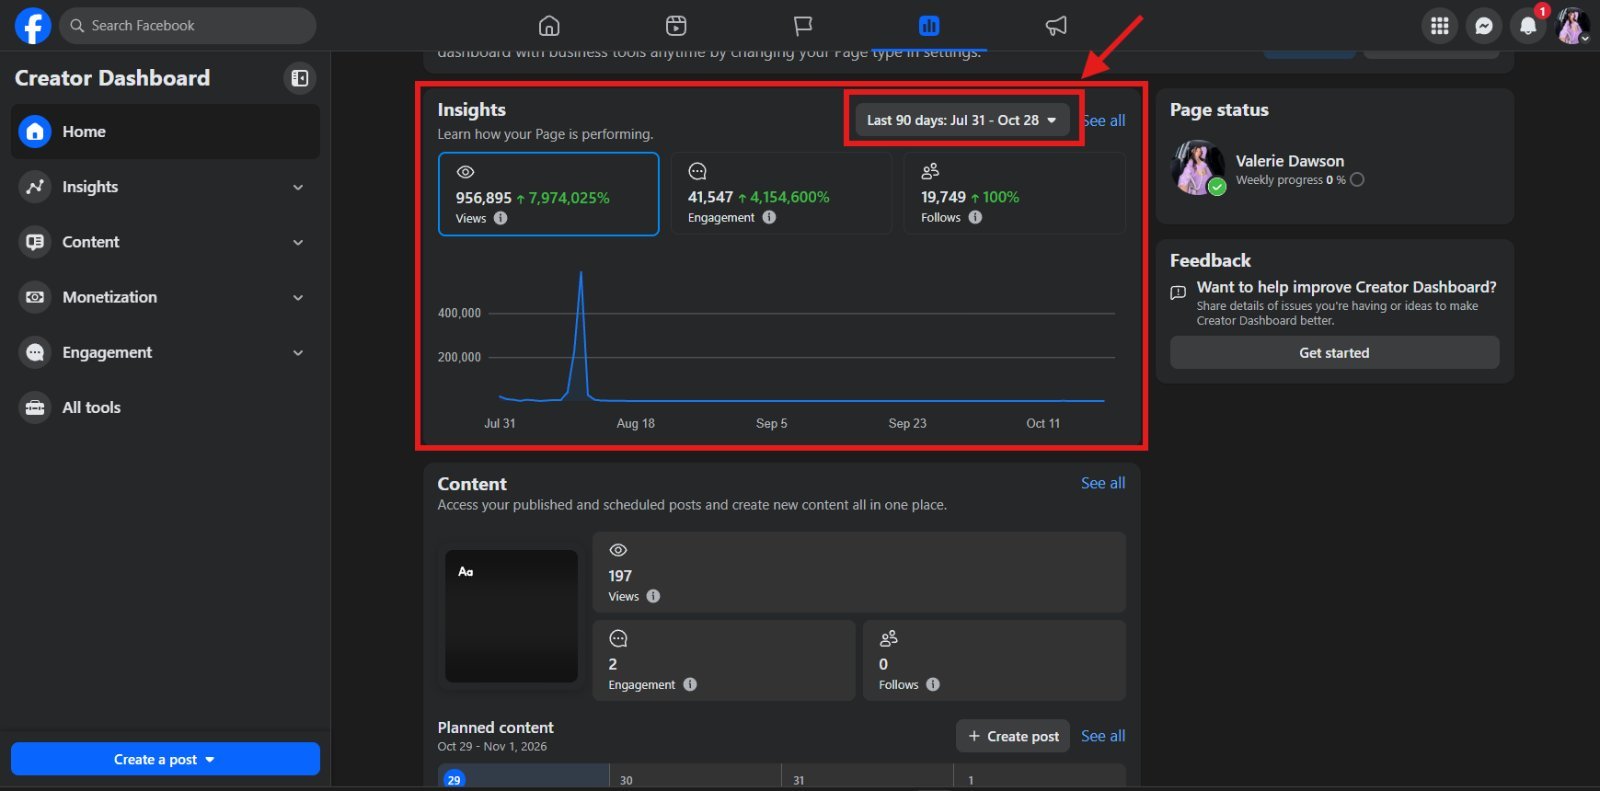
Task: Click the info icon next to Content Engagement 2
Action: tap(690, 684)
